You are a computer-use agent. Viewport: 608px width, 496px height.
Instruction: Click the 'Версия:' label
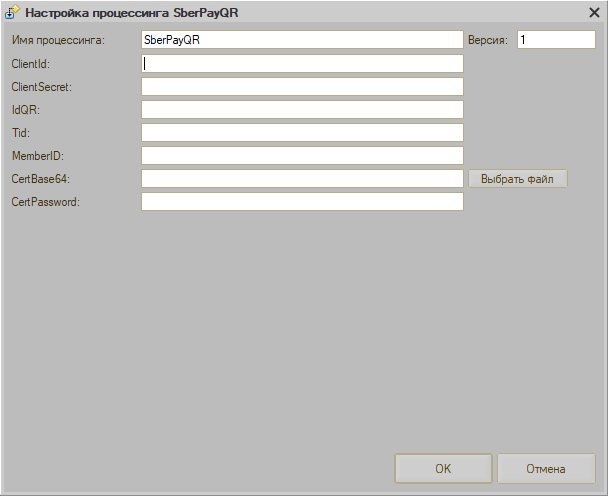point(488,41)
